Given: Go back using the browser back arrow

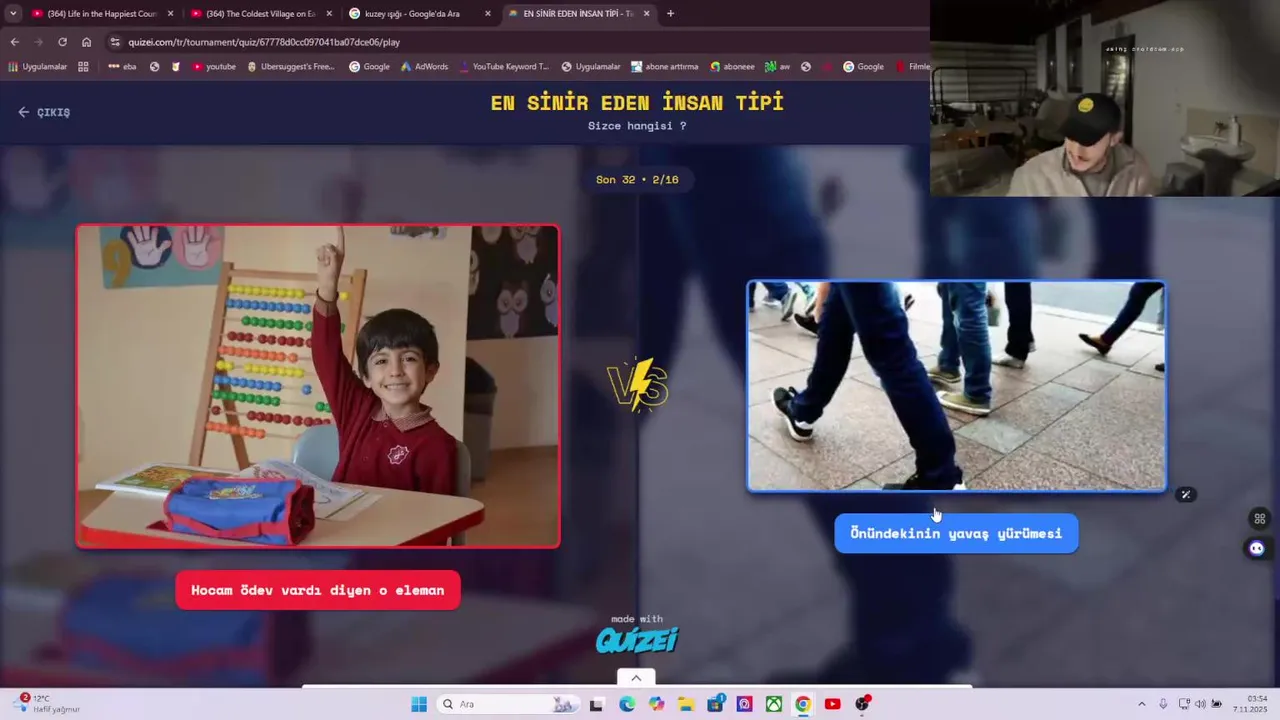Looking at the screenshot, I should (14, 42).
